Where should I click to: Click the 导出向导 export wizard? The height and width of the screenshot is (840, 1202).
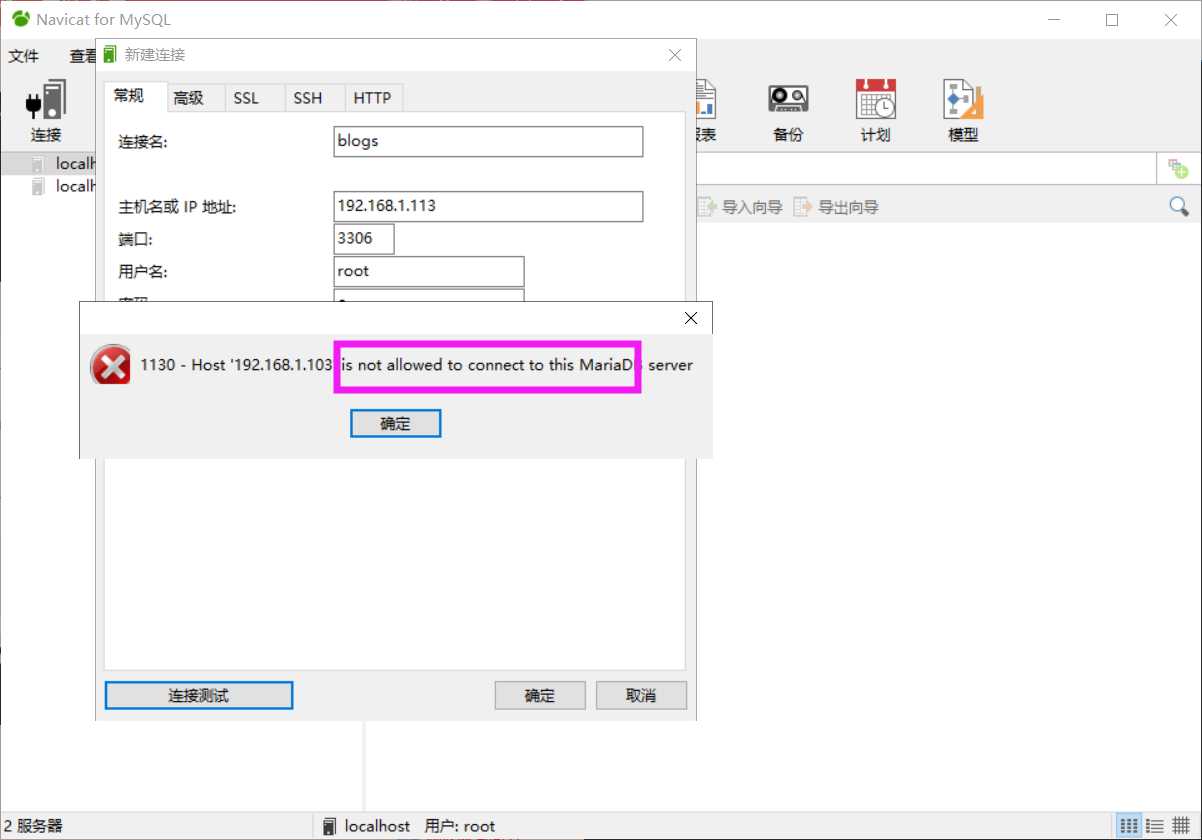click(x=836, y=207)
